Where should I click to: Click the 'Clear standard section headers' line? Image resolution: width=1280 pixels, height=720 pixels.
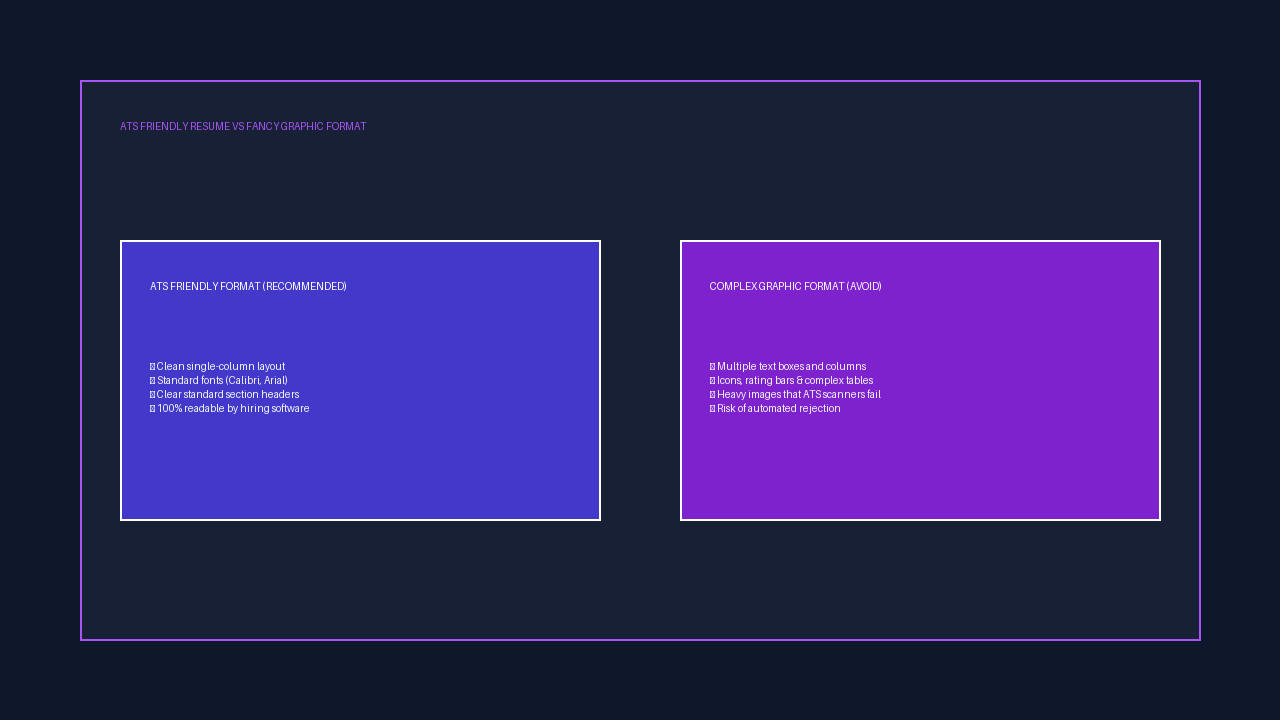coord(225,395)
